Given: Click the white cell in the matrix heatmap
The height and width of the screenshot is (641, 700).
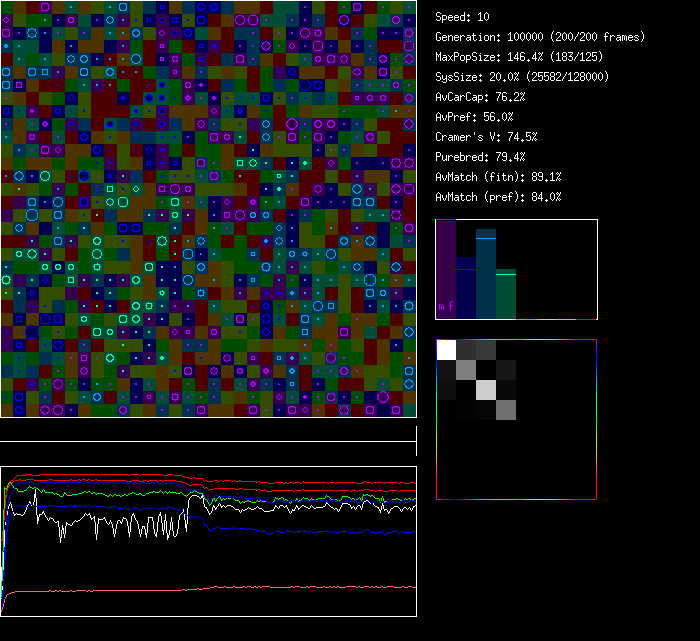Looking at the screenshot, I should click(x=446, y=349).
